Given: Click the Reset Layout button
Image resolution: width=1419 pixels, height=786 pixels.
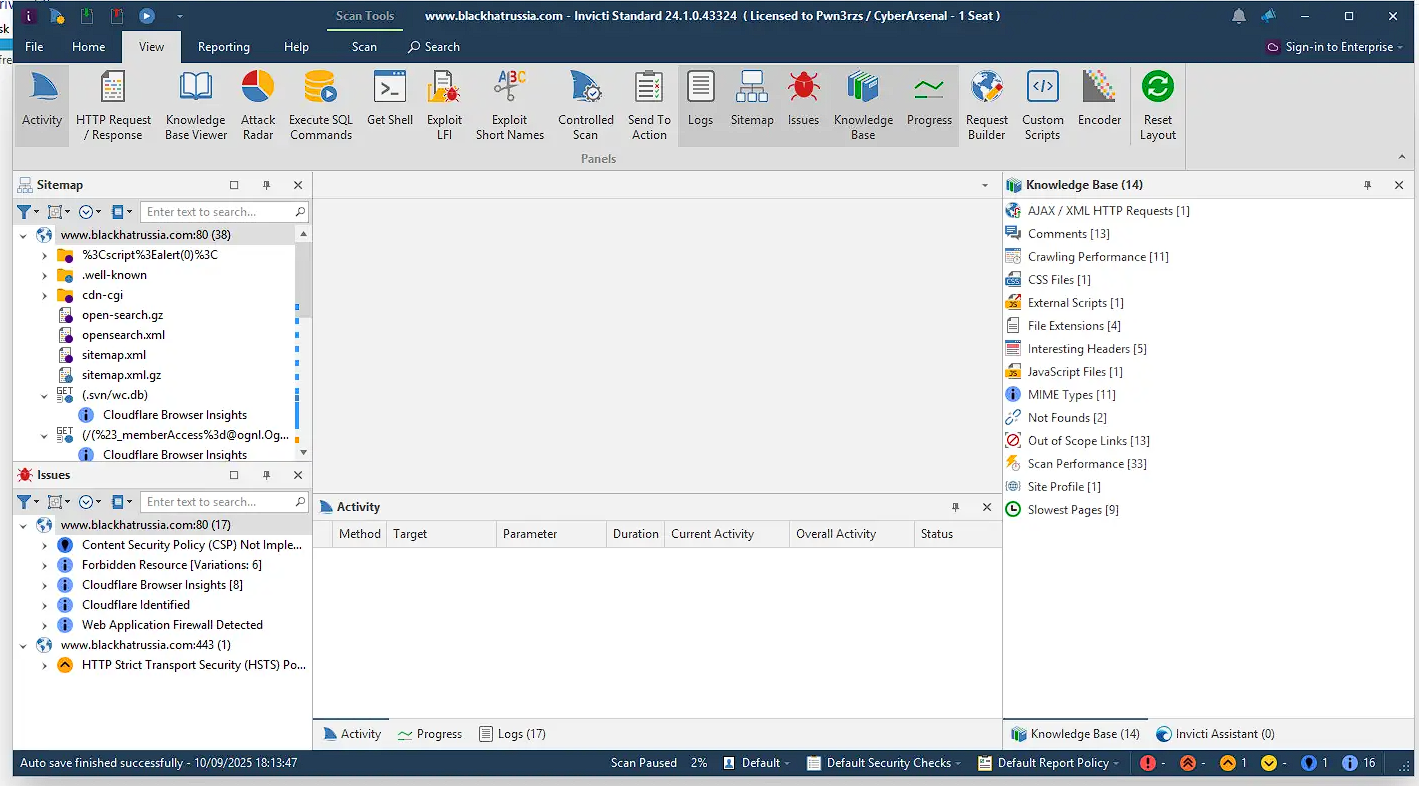Looking at the screenshot, I should click(1158, 105).
